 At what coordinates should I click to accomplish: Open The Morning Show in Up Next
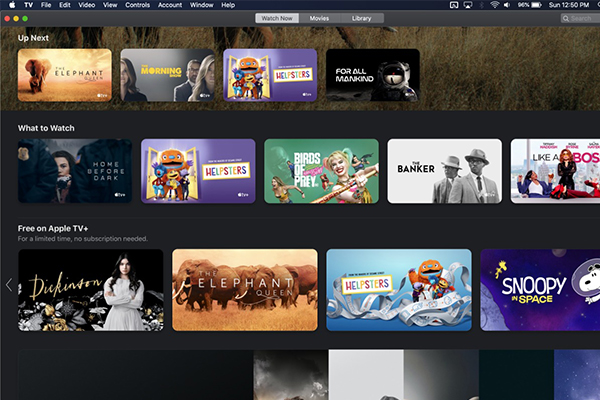167,75
